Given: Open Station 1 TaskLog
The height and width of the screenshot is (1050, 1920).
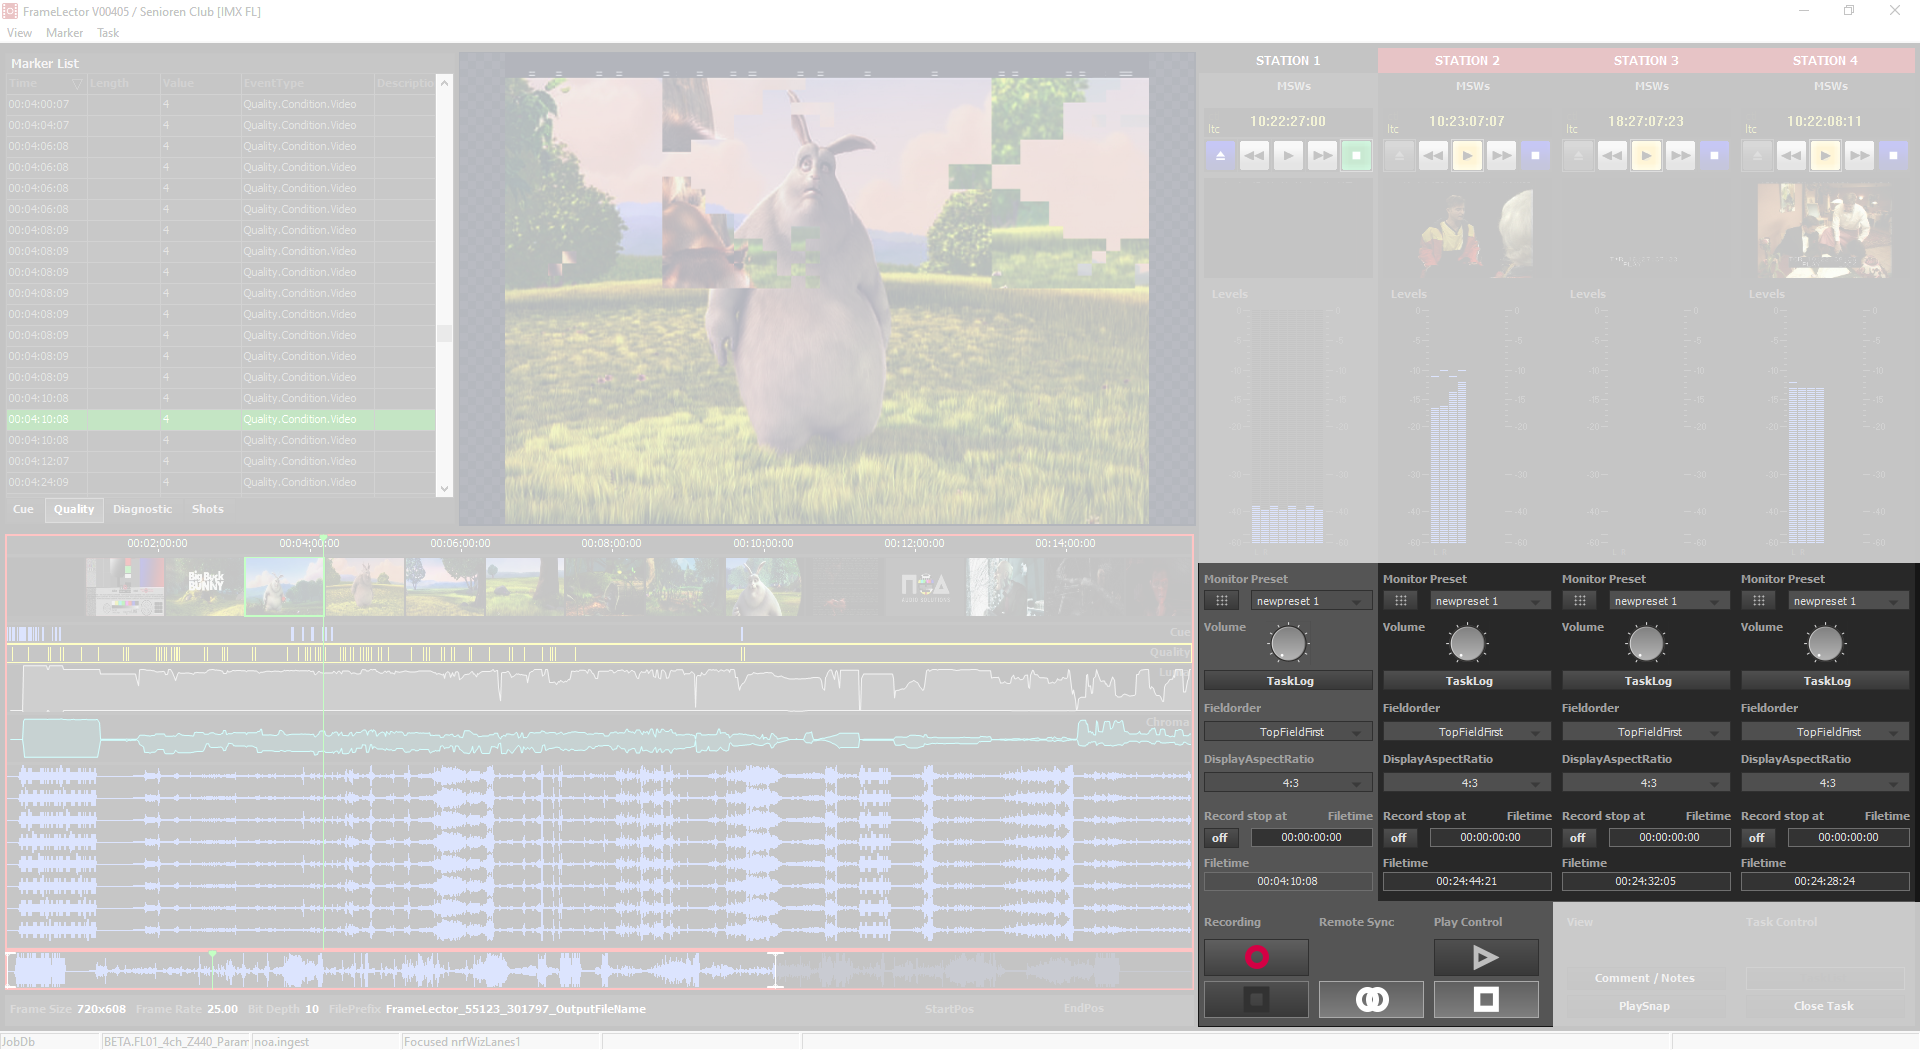Looking at the screenshot, I should click(1288, 681).
